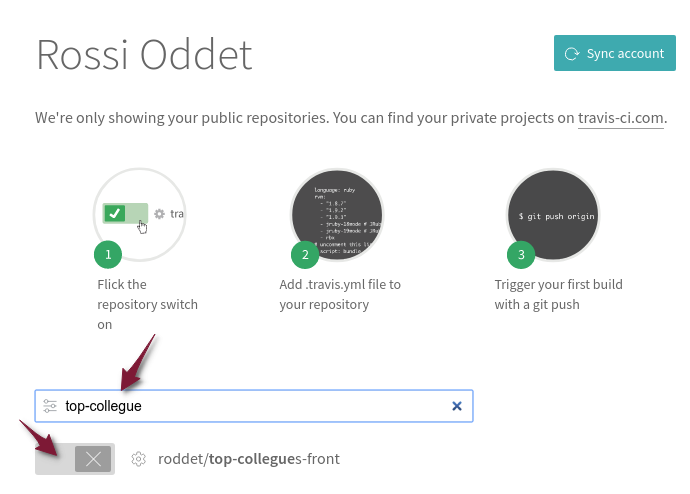
Task: Click the Rossi Oddet account heading
Action: click(144, 55)
